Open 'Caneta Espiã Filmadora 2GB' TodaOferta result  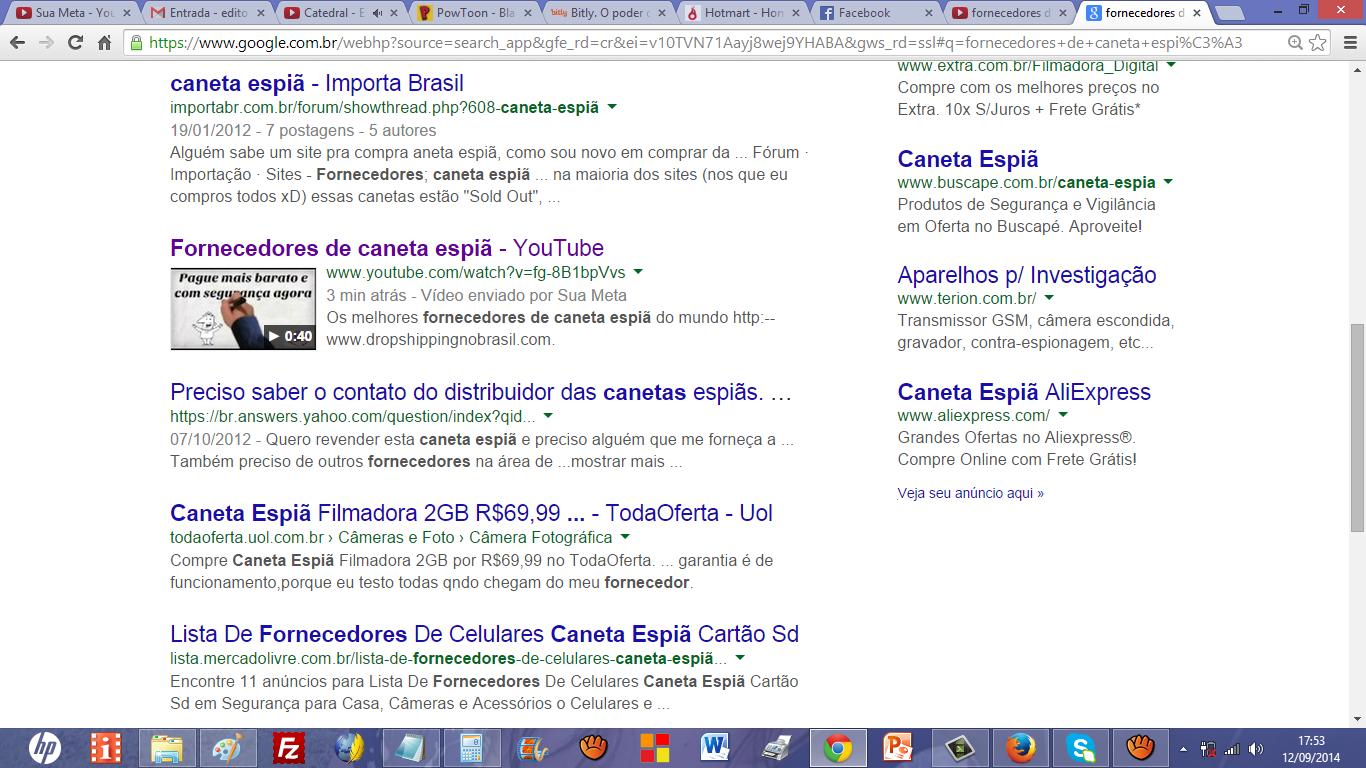[471, 513]
